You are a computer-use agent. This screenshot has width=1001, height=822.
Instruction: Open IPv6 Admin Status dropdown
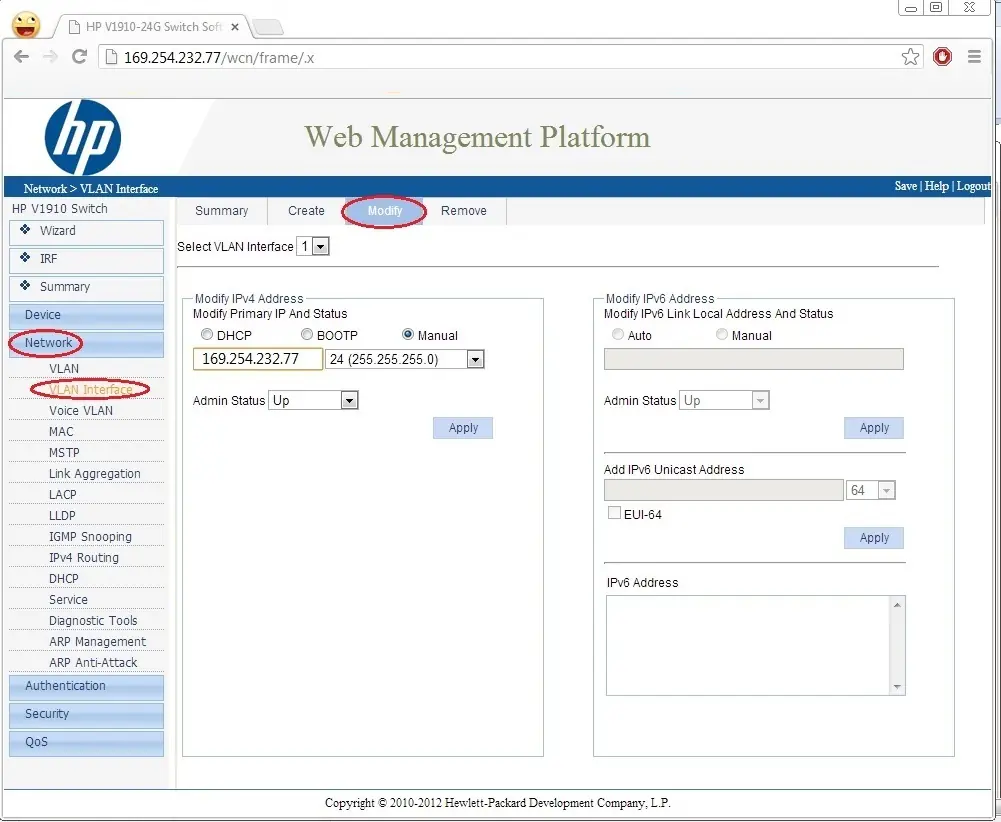point(724,400)
